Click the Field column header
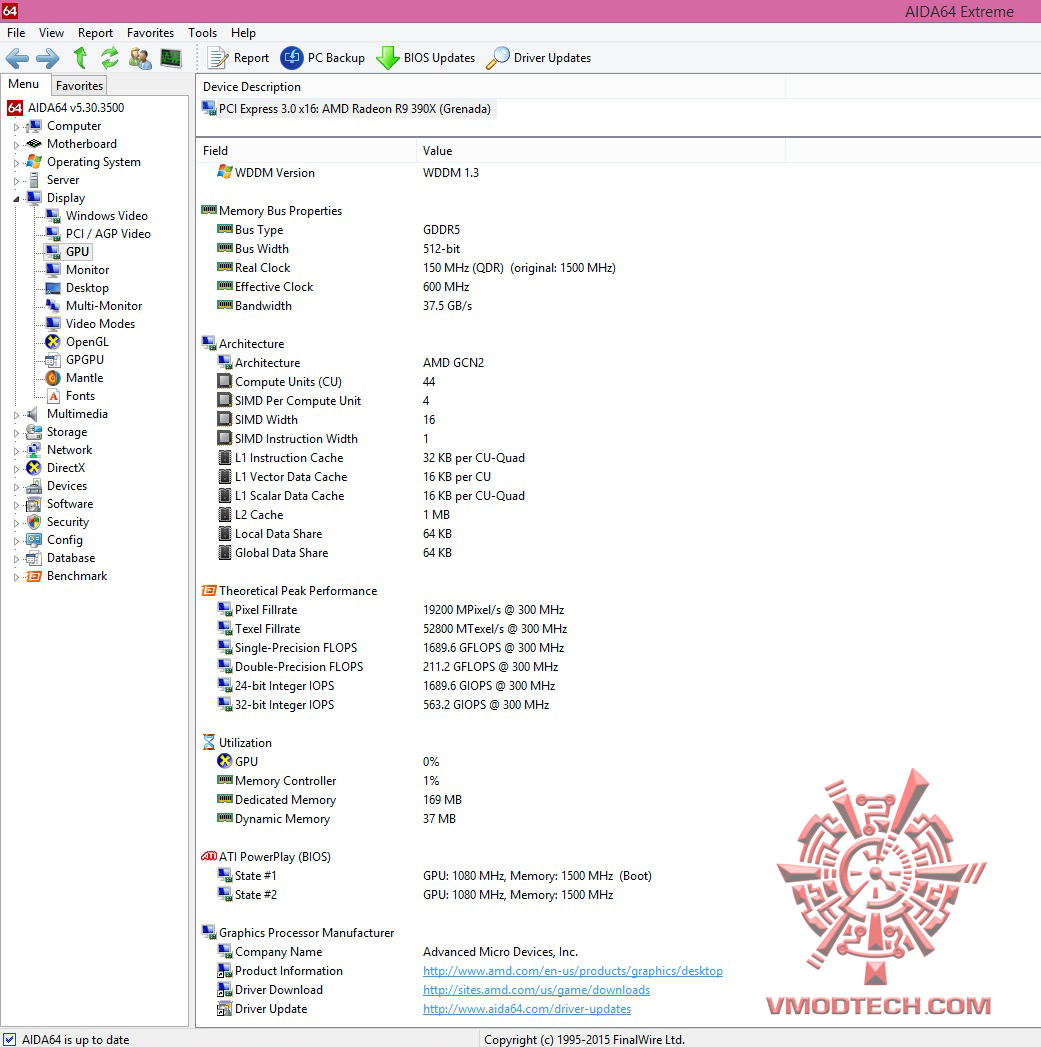 click(306, 151)
